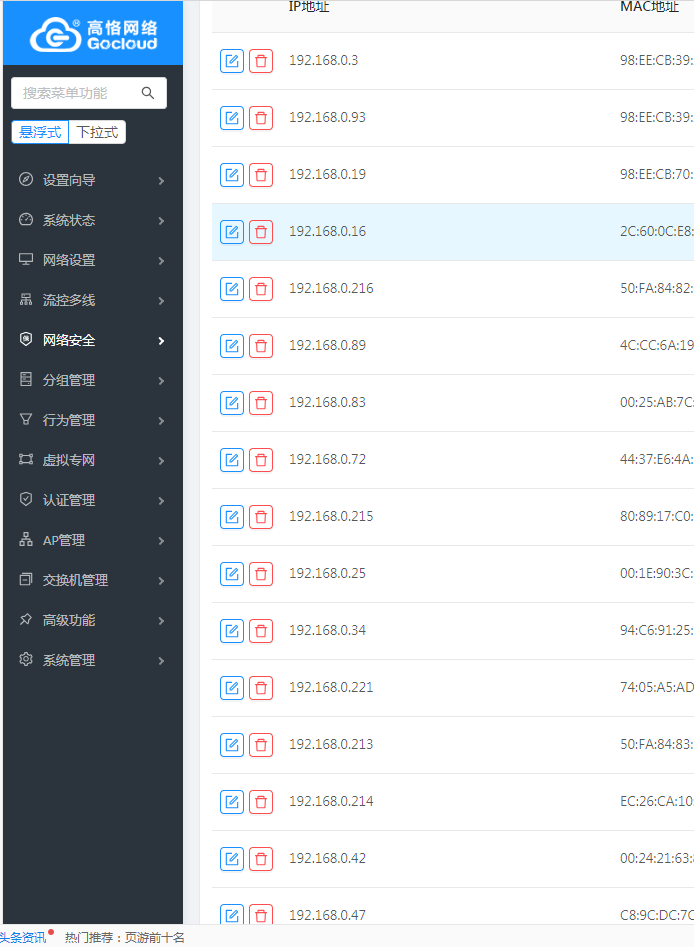Viewport: 694px width, 947px height.
Task: Select the 网络安全 menu item
Action: coord(69,340)
